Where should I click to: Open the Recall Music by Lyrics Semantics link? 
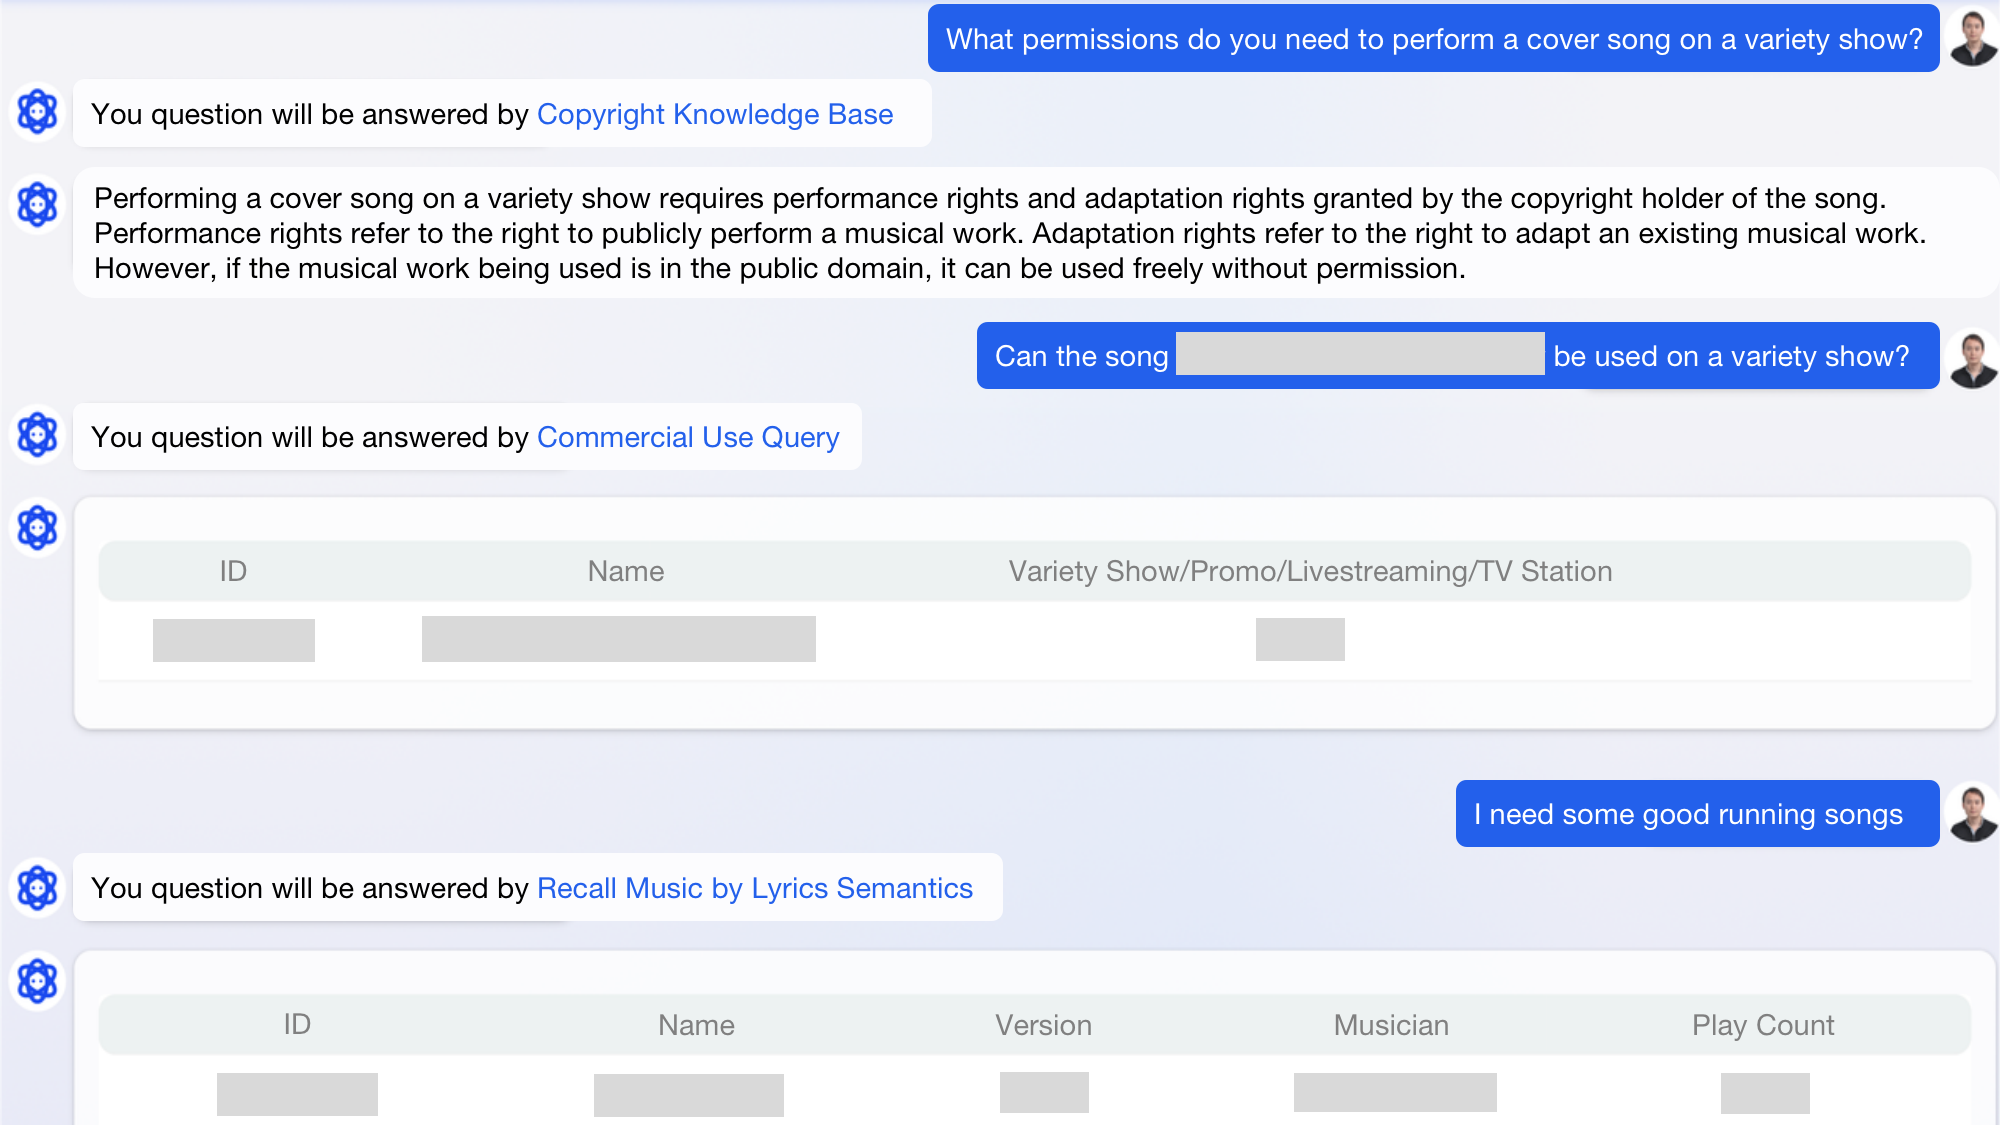[755, 888]
